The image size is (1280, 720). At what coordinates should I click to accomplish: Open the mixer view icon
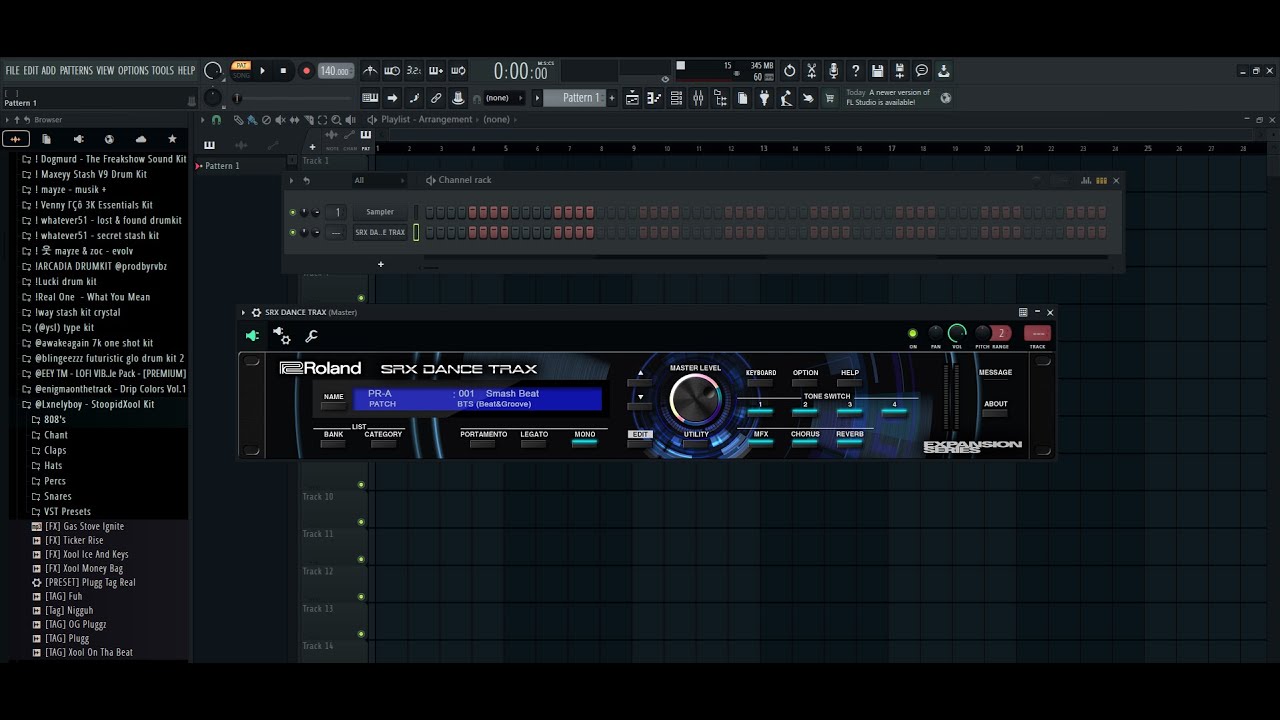[698, 98]
